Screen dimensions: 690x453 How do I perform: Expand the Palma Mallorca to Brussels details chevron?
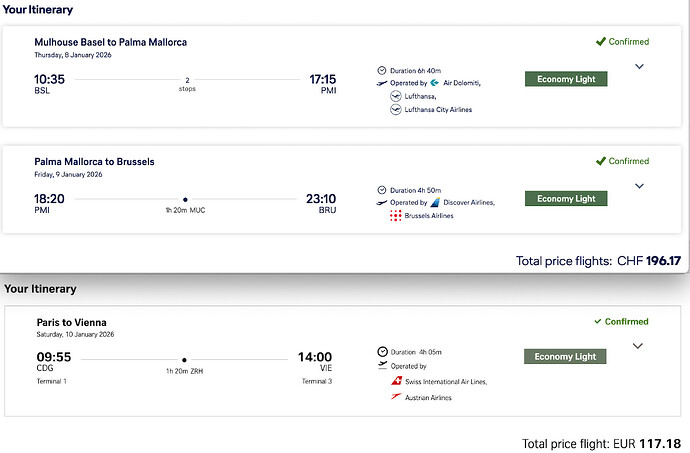(x=640, y=186)
